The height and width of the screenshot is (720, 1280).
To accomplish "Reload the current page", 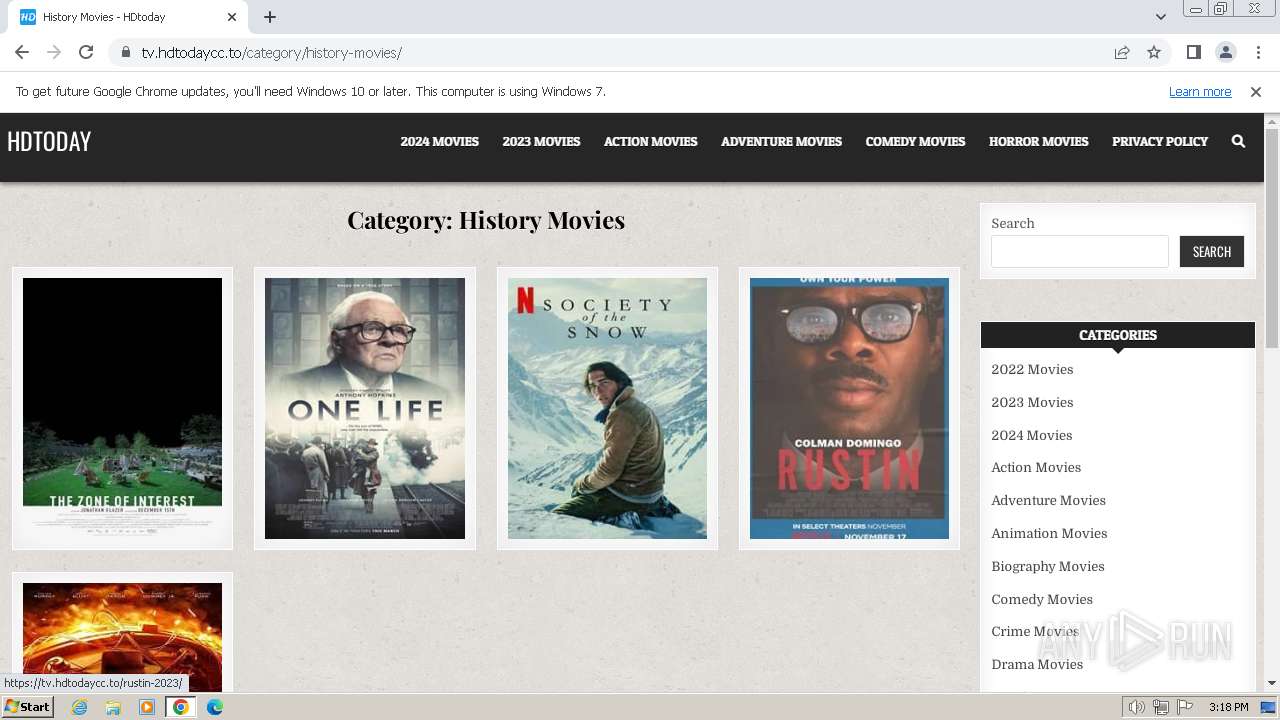I will pos(86,52).
